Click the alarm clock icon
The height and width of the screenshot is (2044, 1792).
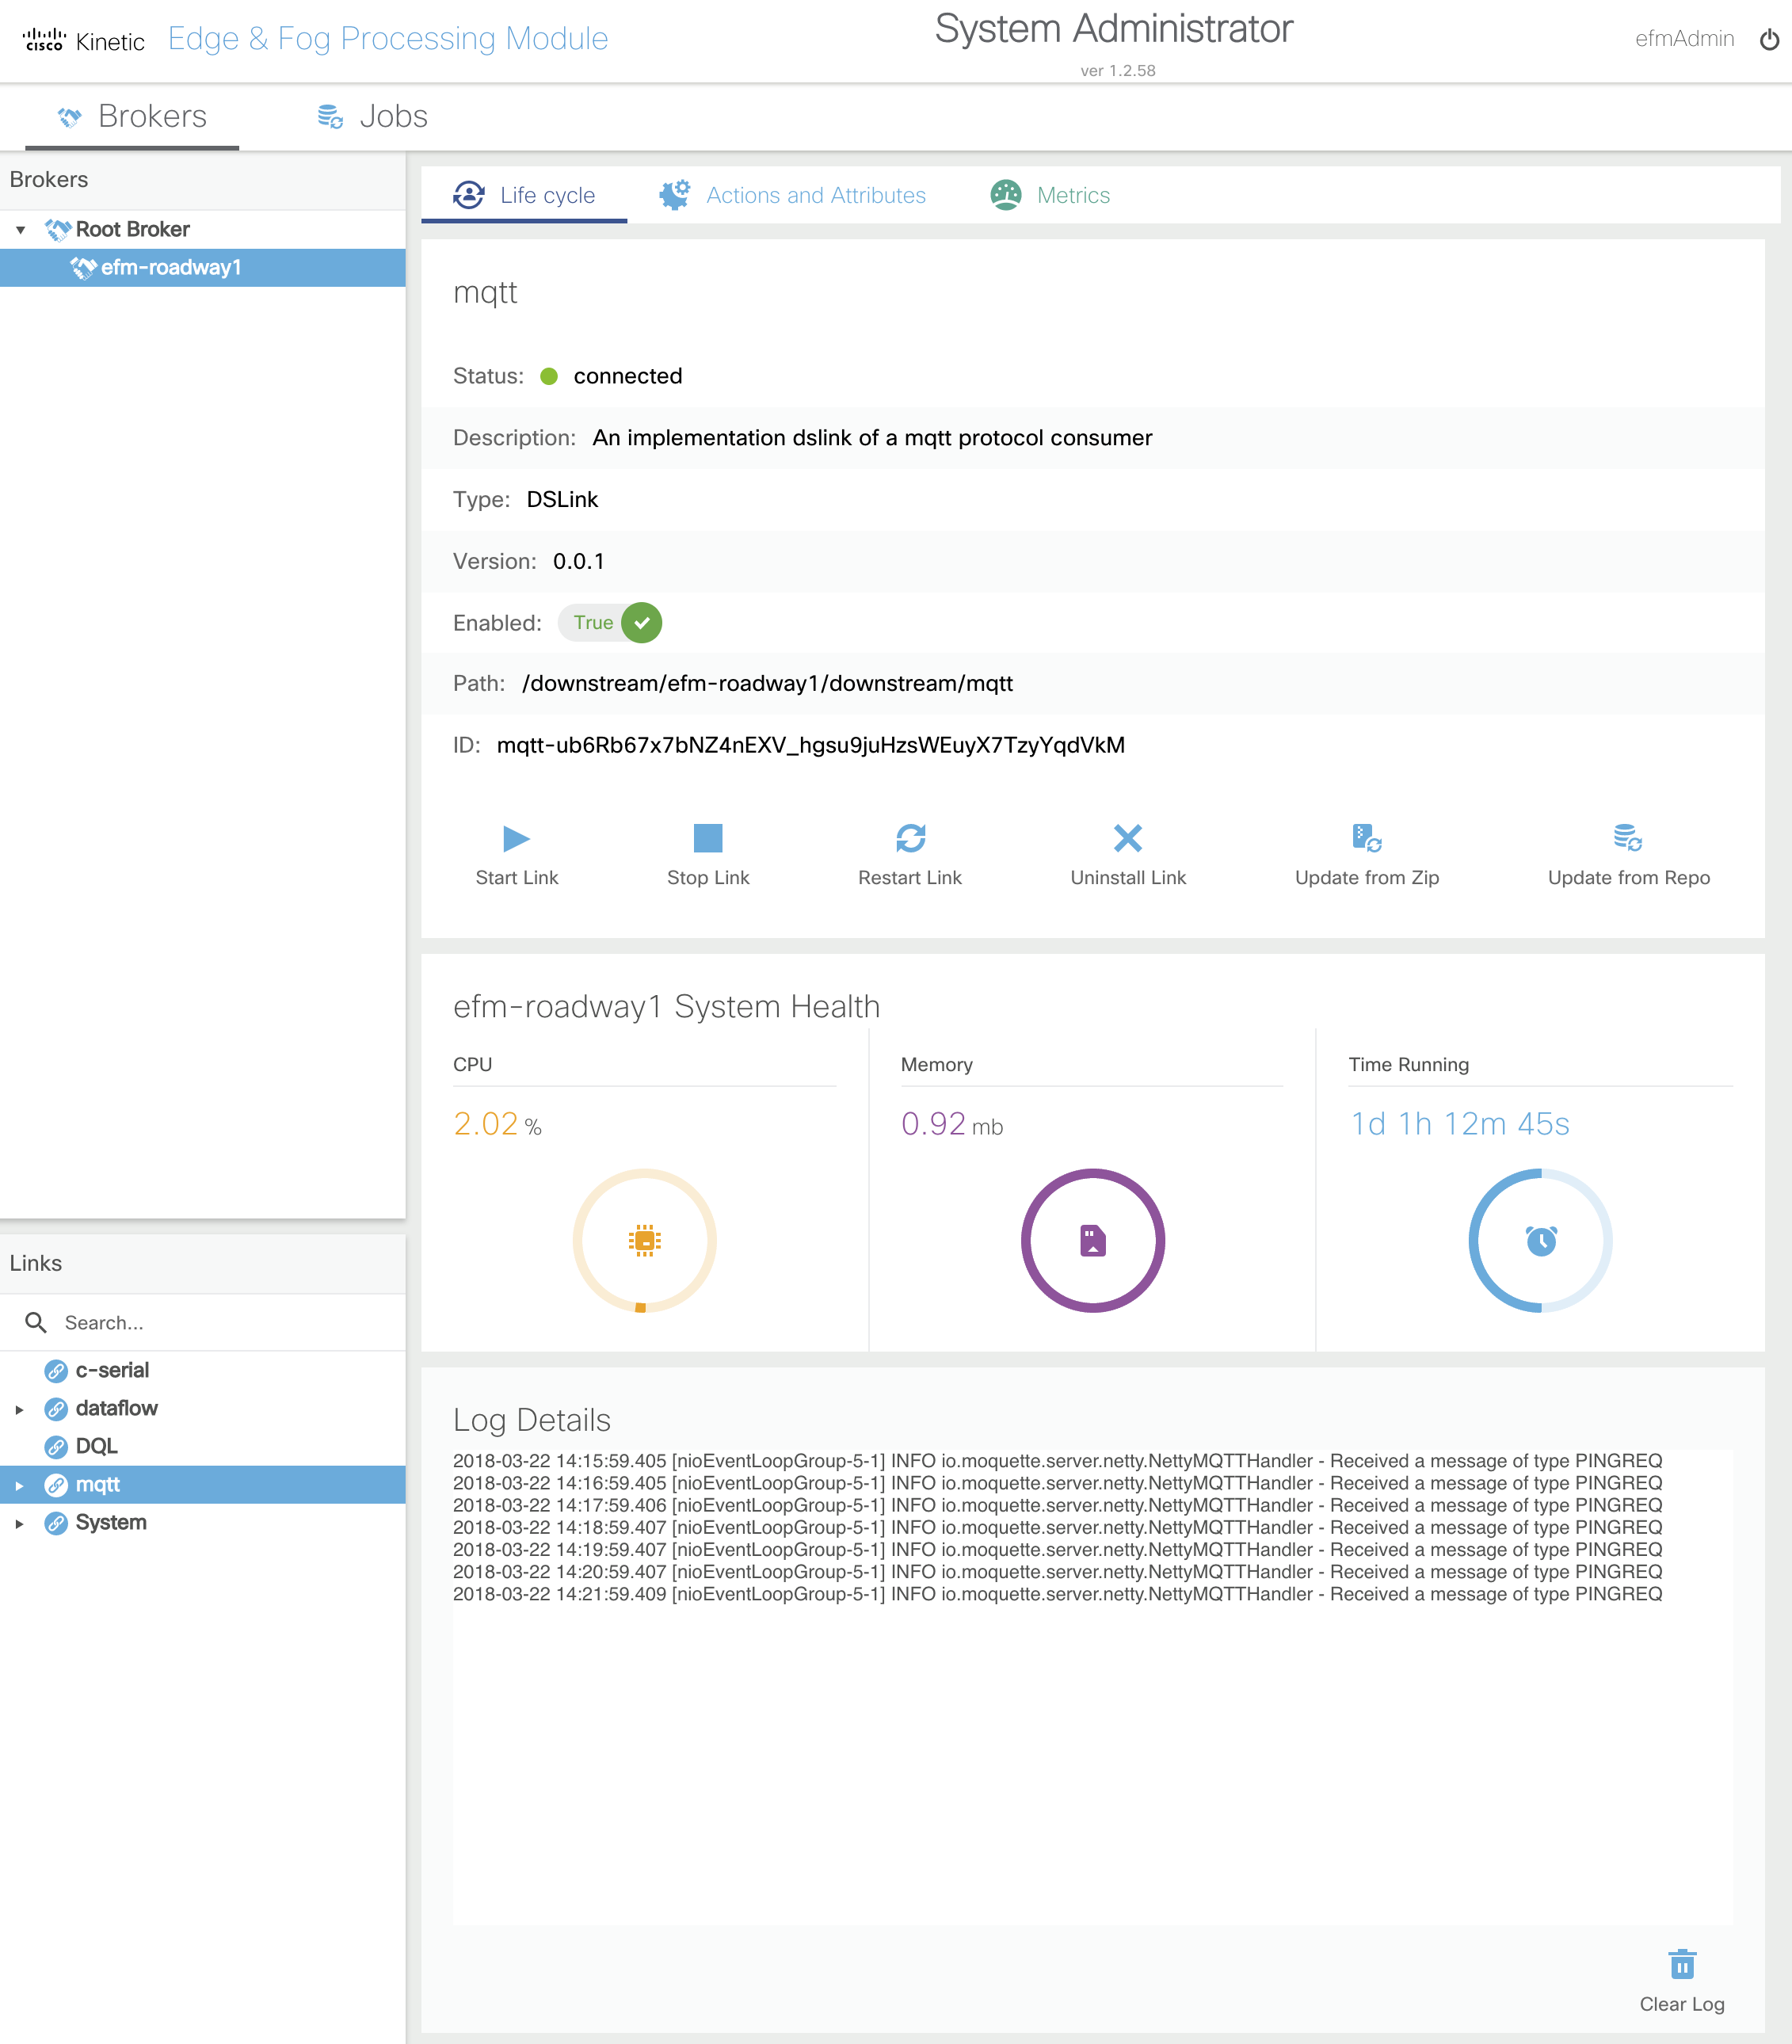pyautogui.click(x=1541, y=1241)
